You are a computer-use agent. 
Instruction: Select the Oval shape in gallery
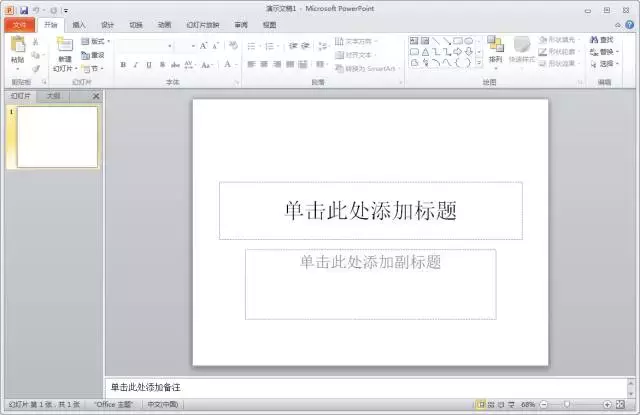(469, 41)
